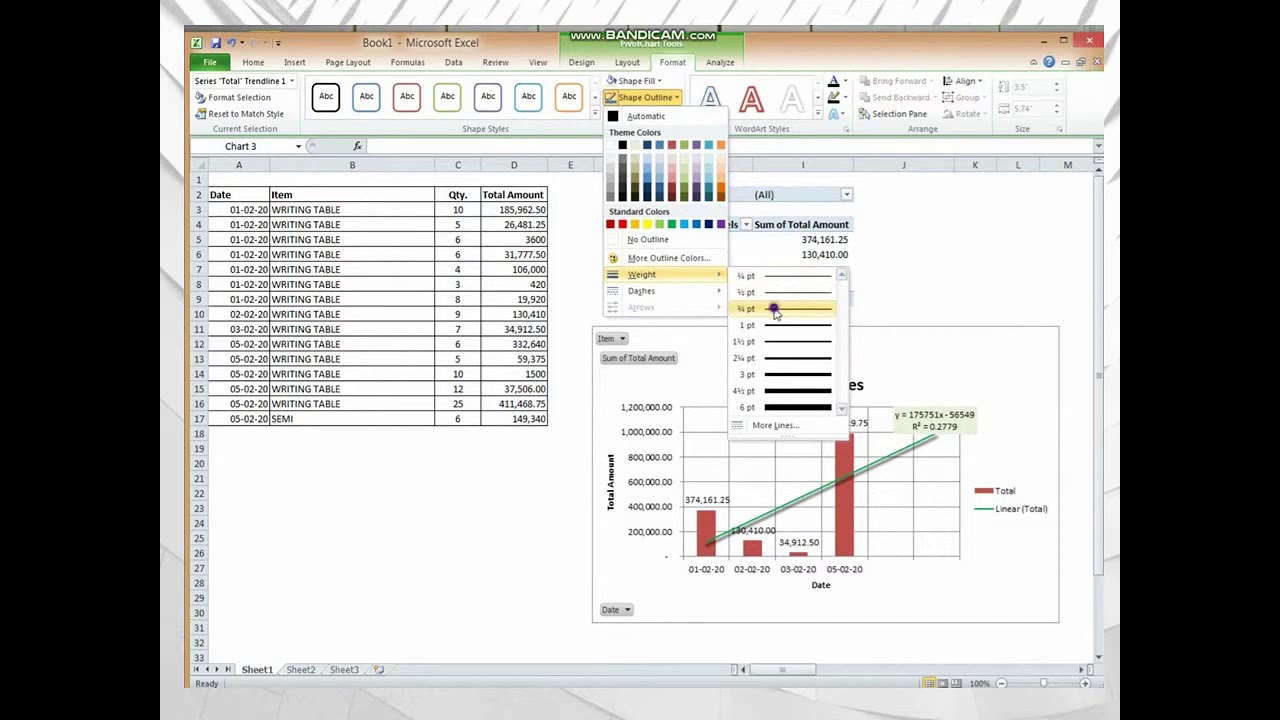
Task: Open the Name Box dropdown arrow
Action: (298, 147)
